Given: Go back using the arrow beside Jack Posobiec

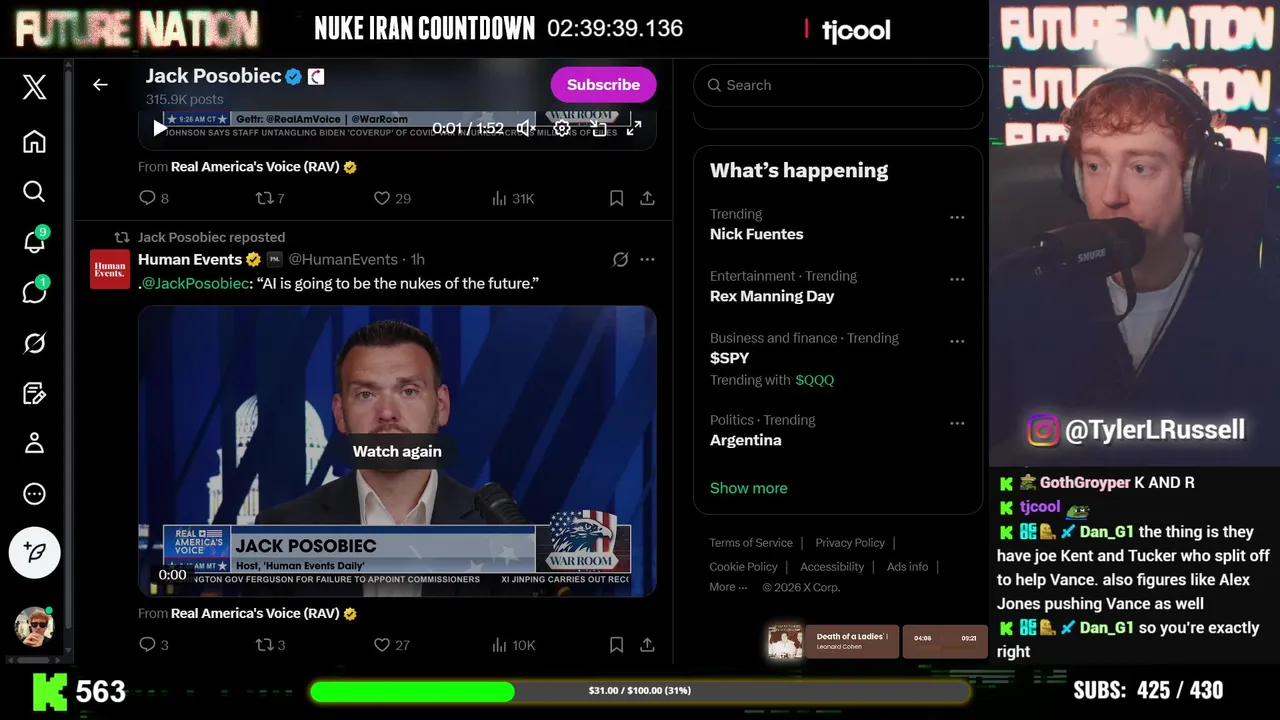Looking at the screenshot, I should click(100, 85).
